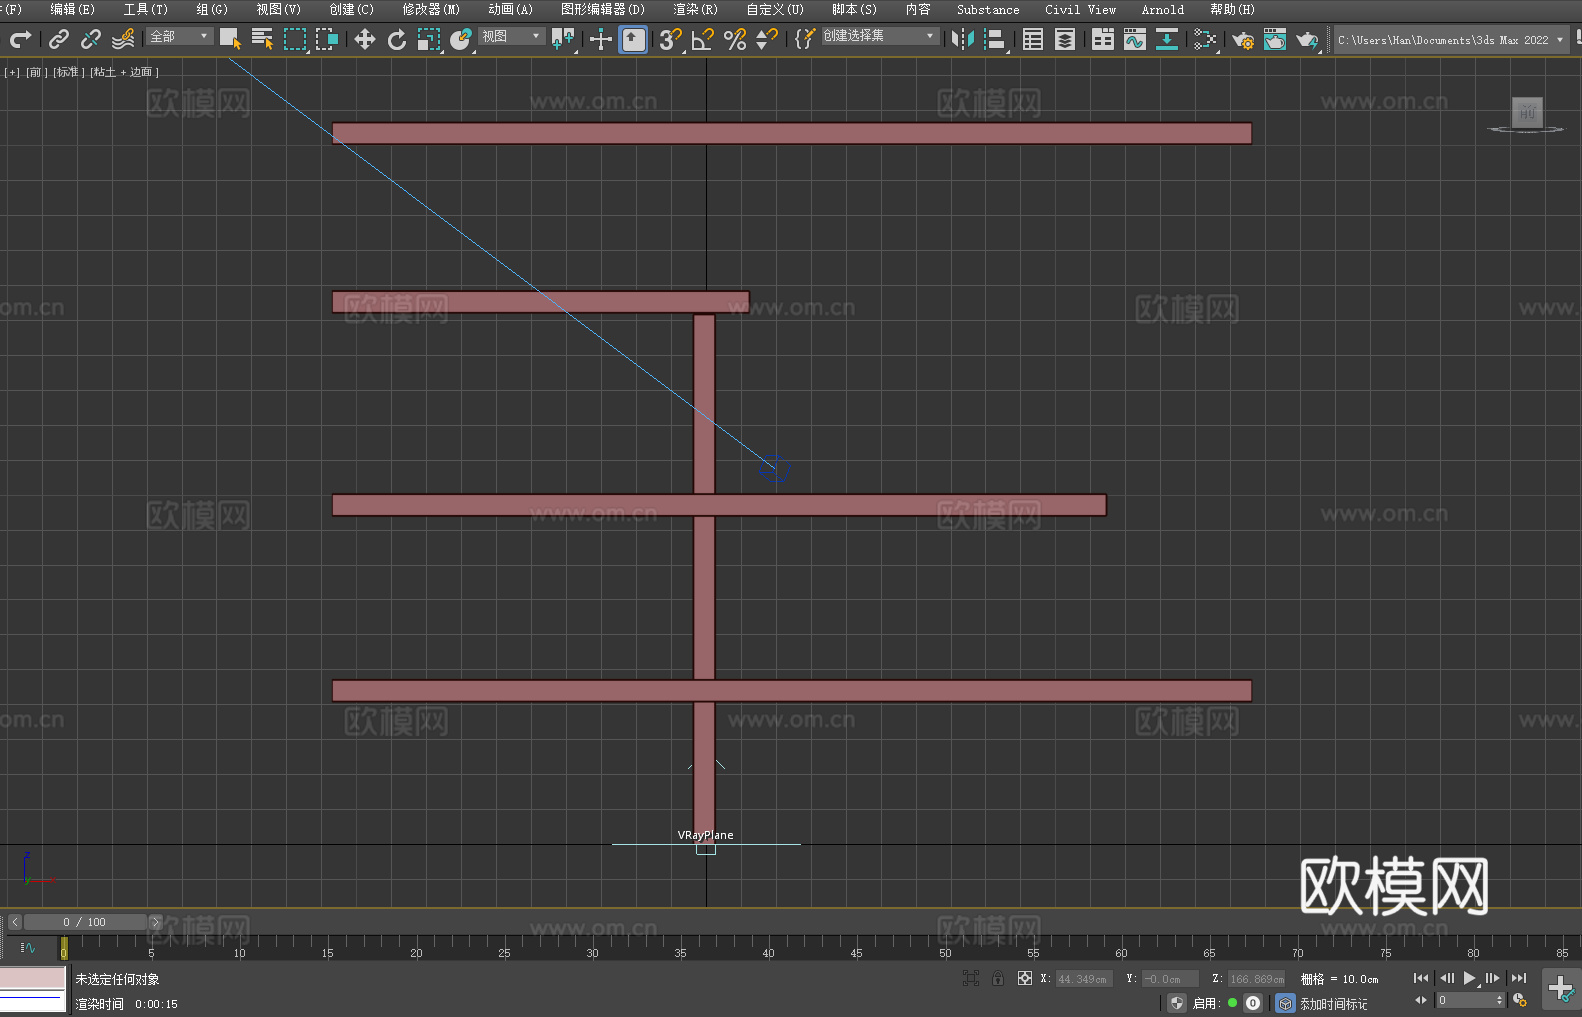Open the 修改器(M) menu
1582x1017 pixels.
pyautogui.click(x=431, y=9)
